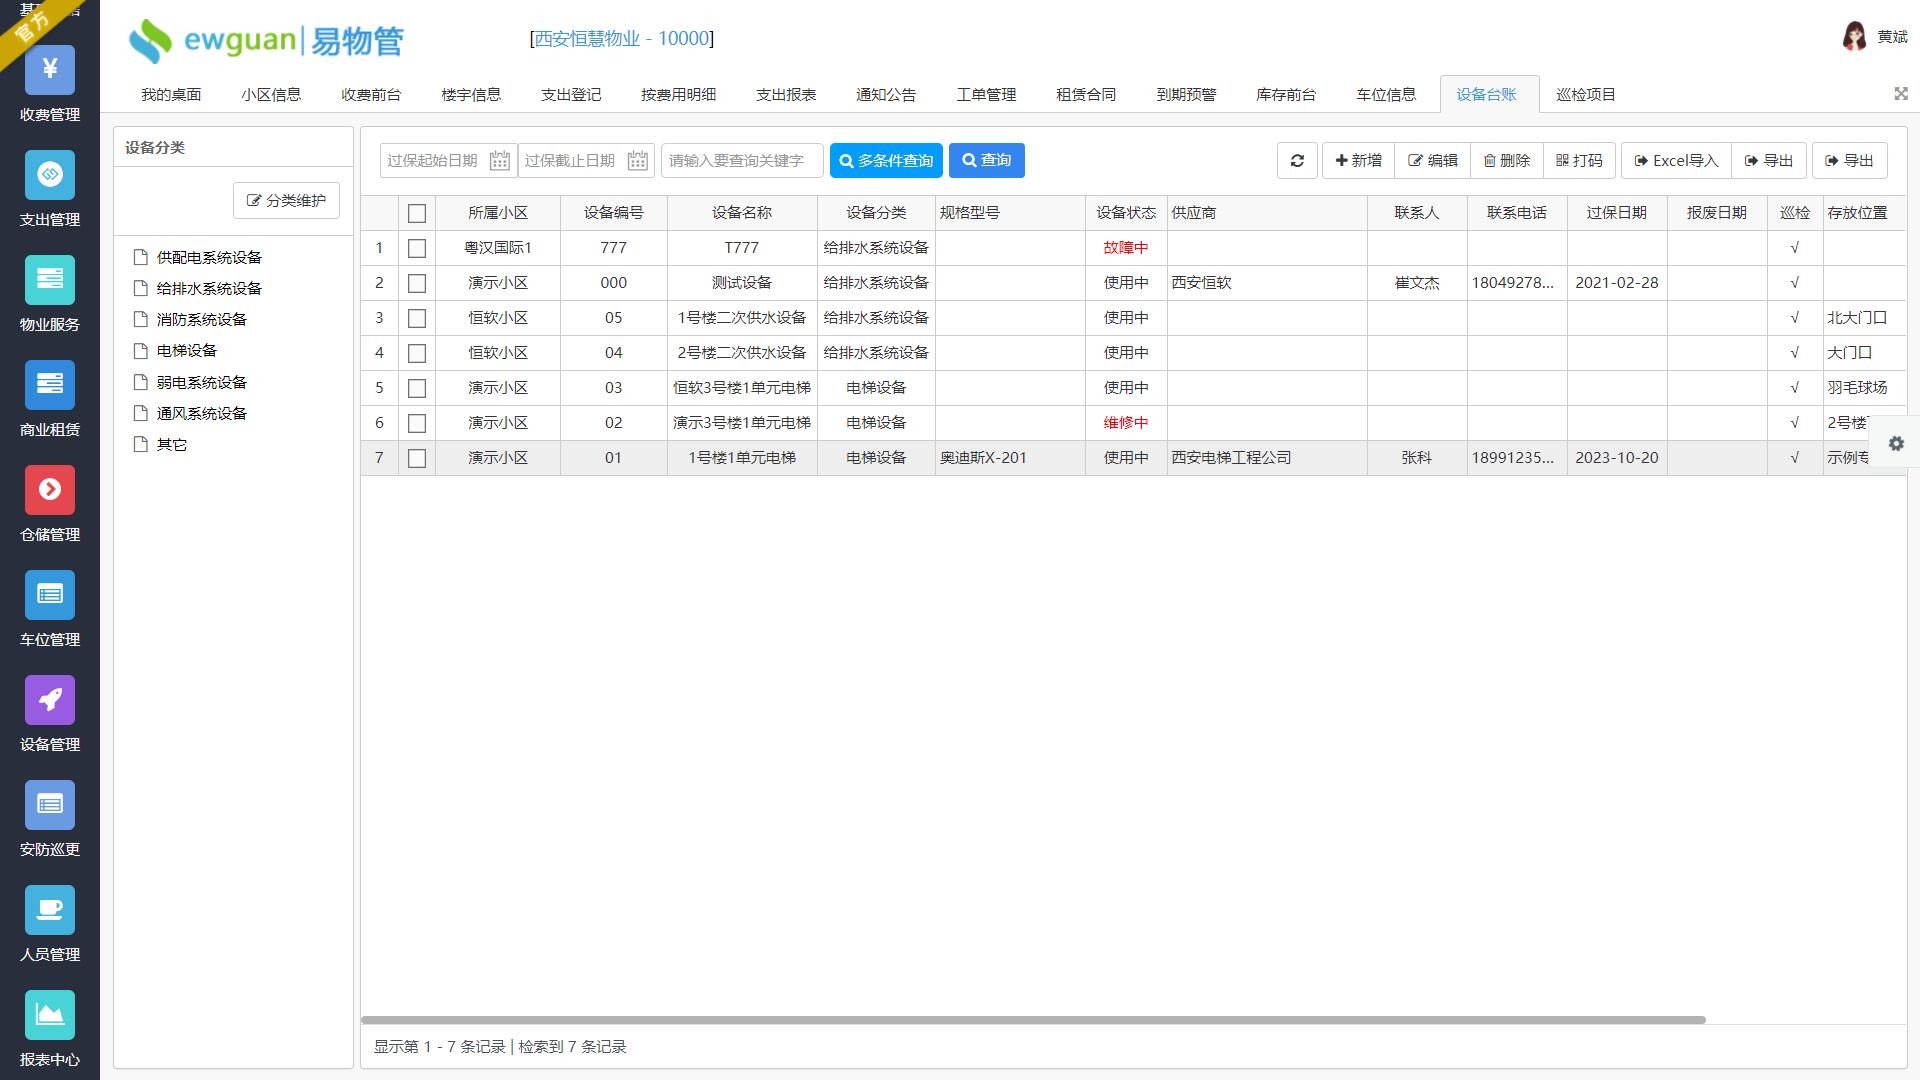Screen dimensions: 1920x1080
Task: Open the 设备管理 rocket icon
Action: click(50, 700)
